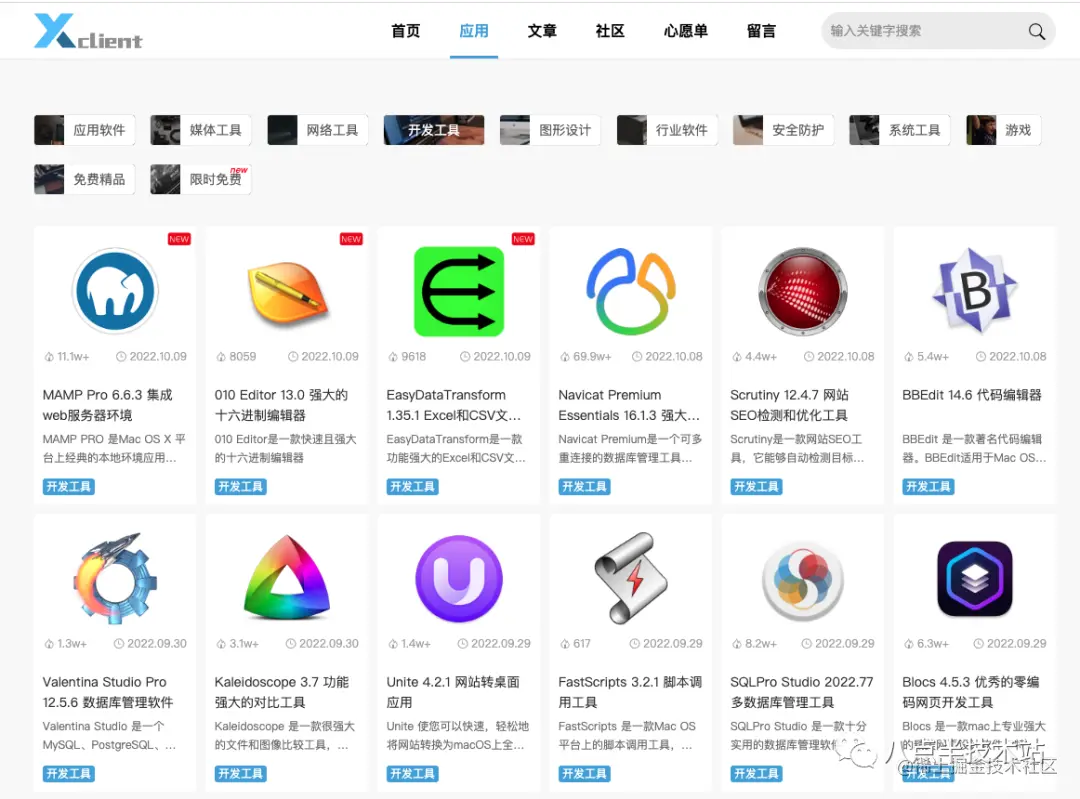Click 开发工具 tag under BBEdit
This screenshot has width=1080, height=799.
coord(928,486)
